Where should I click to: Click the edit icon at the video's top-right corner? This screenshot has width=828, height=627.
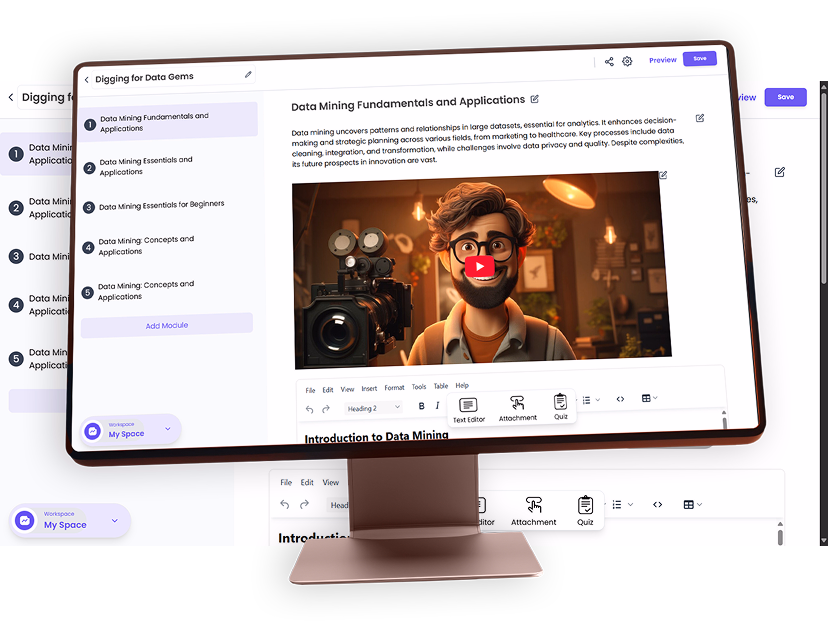click(x=663, y=175)
